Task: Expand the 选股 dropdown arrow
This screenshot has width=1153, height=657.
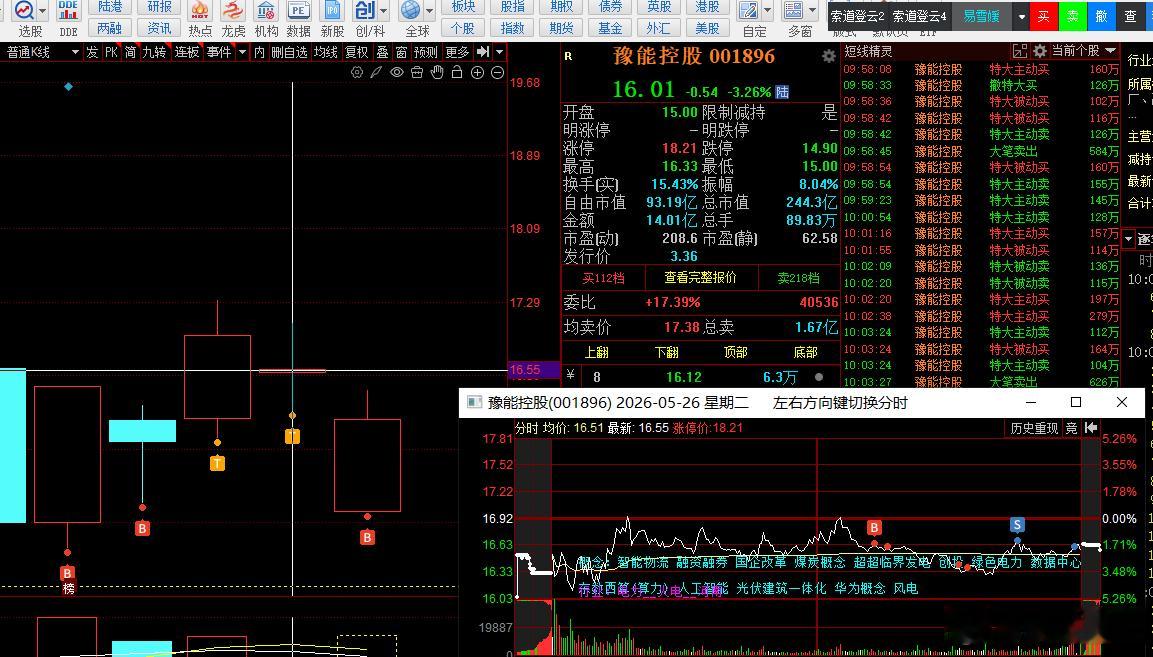Action: point(43,10)
